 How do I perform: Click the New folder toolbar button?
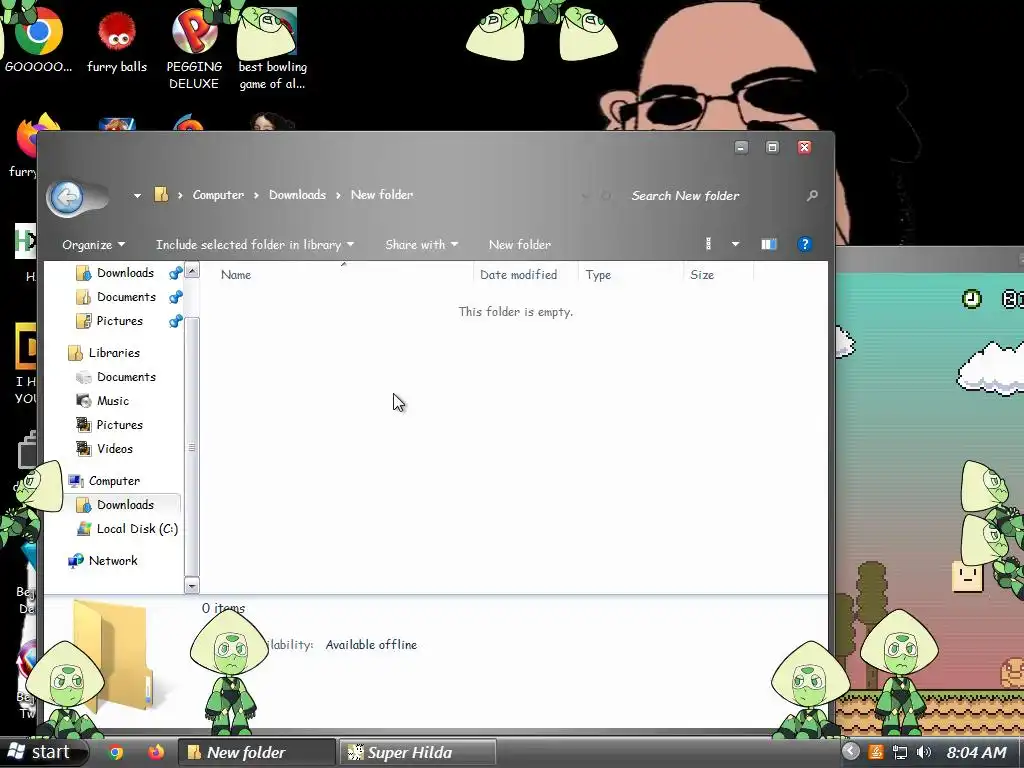tap(520, 244)
